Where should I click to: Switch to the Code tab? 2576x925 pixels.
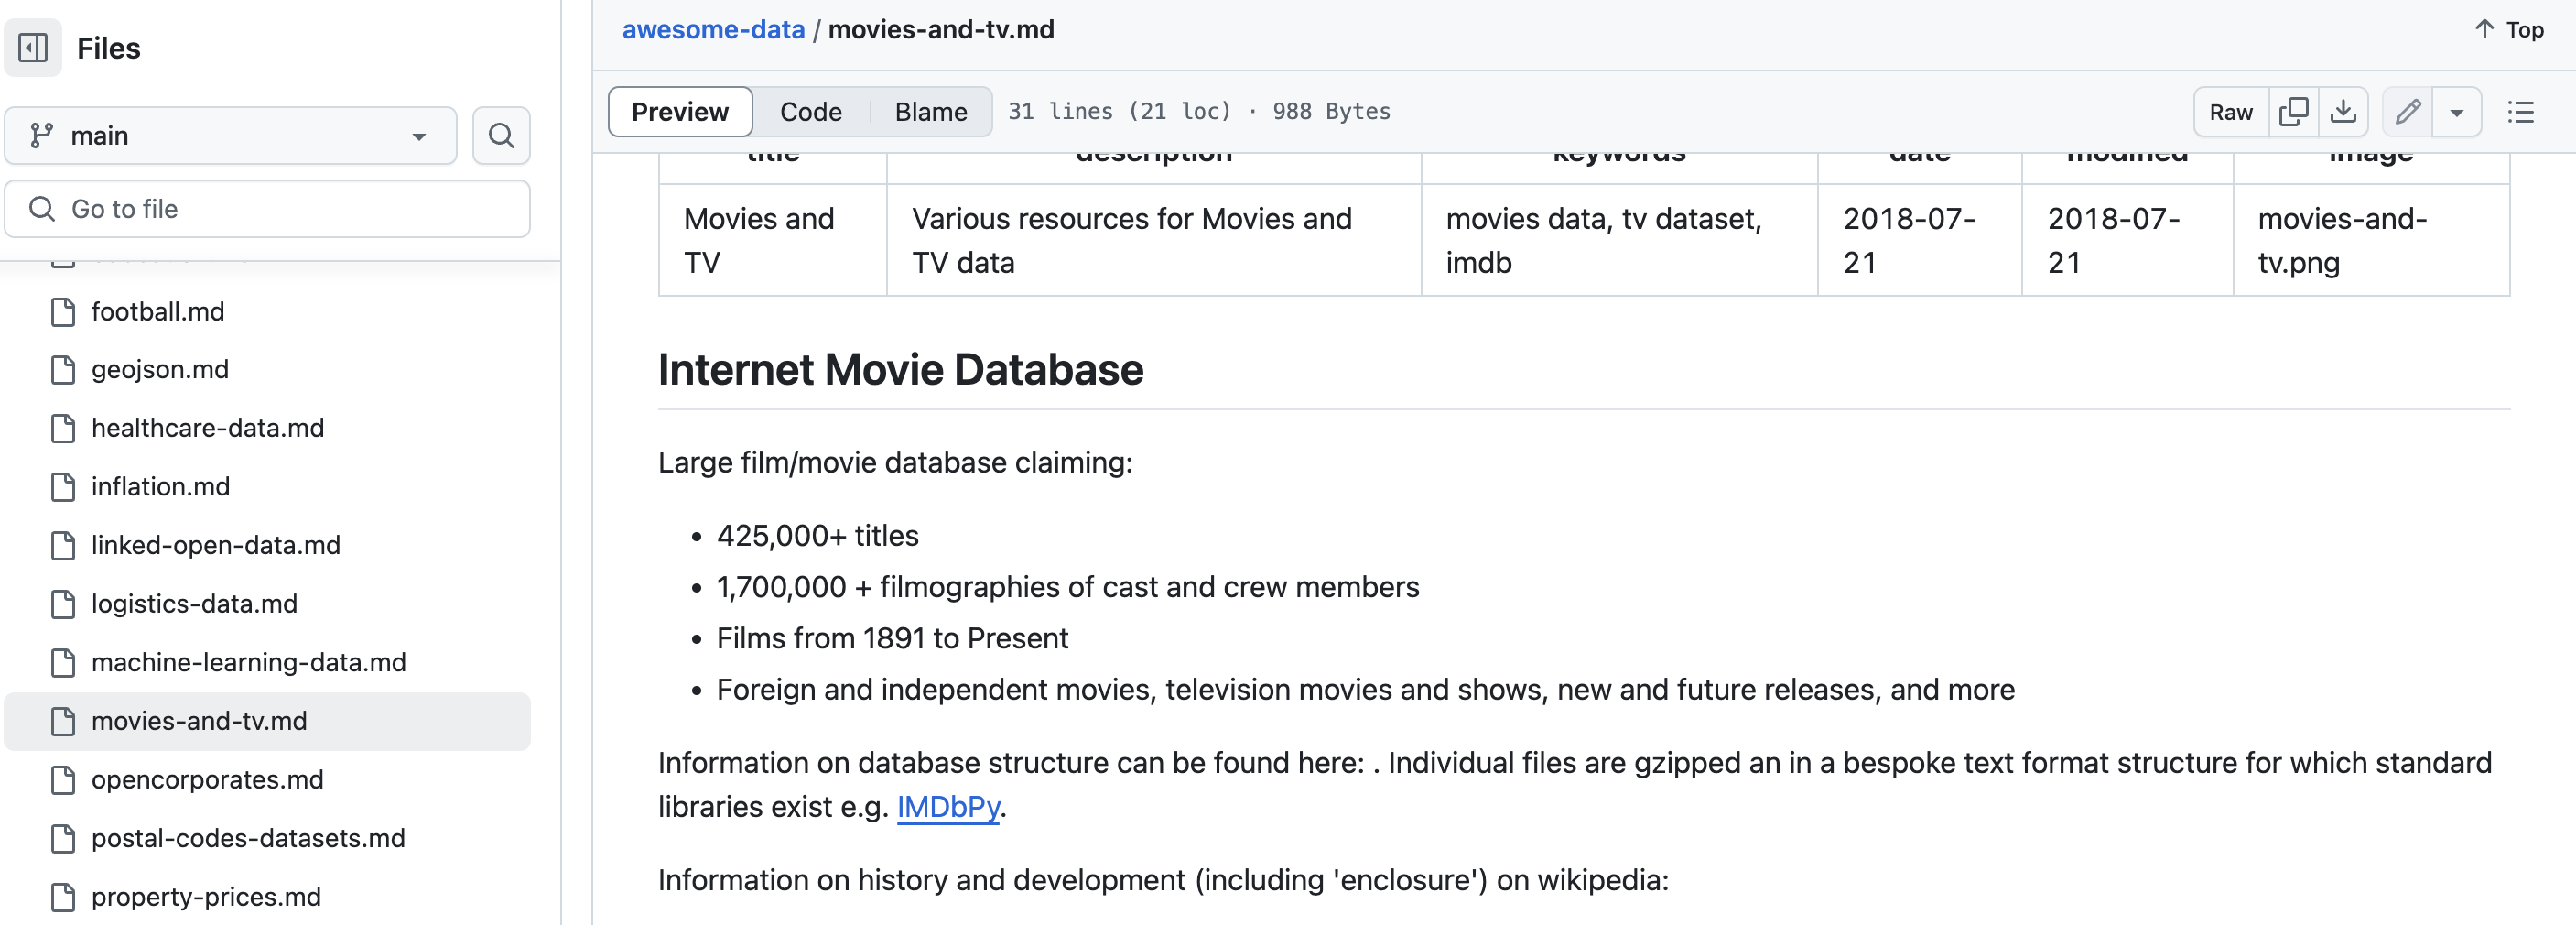(x=811, y=111)
